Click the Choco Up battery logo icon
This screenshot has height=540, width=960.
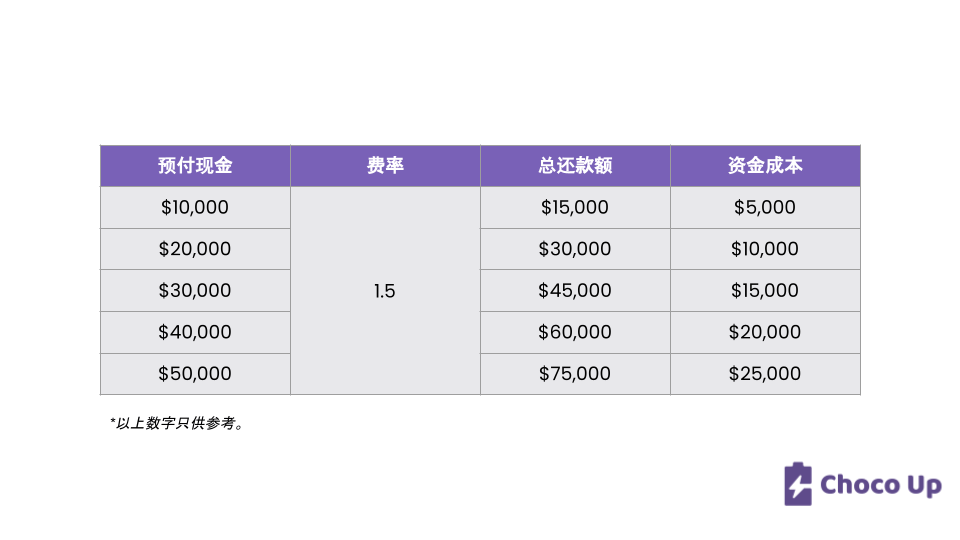pyautogui.click(x=798, y=484)
